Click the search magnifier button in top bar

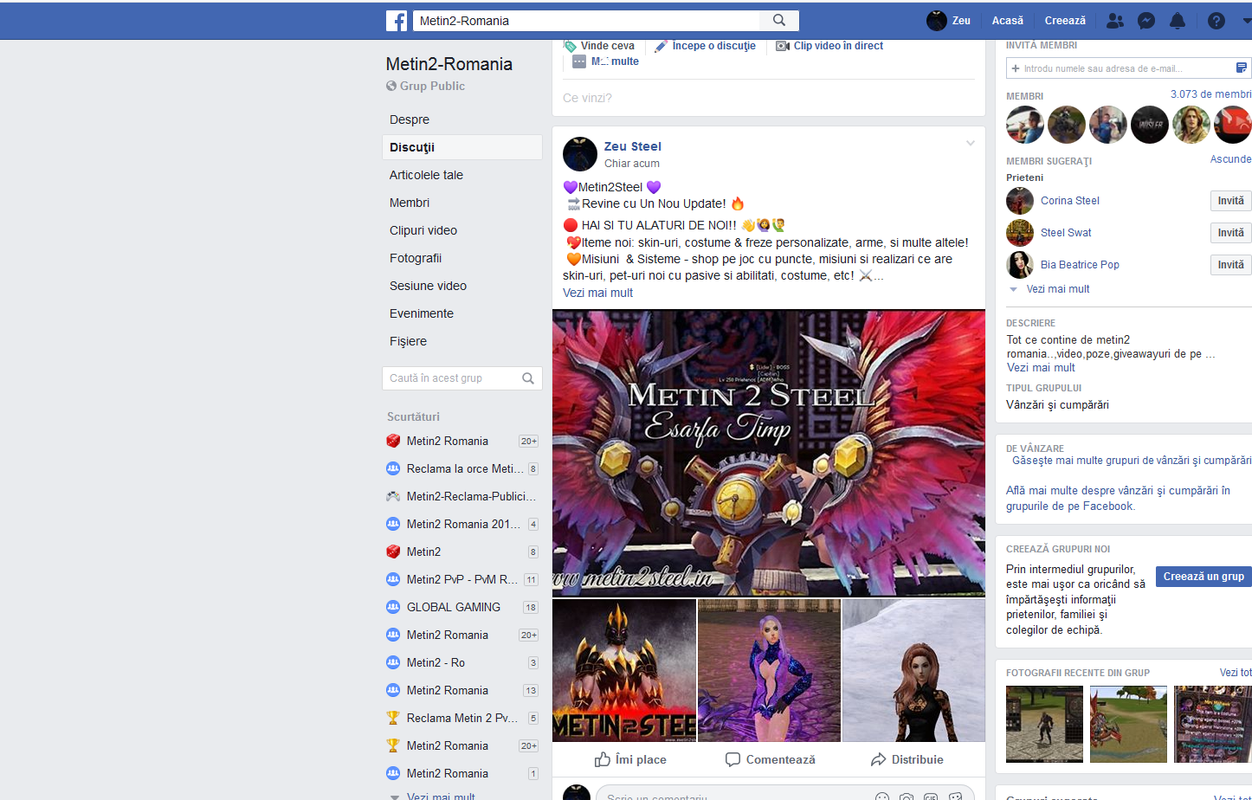tap(779, 20)
